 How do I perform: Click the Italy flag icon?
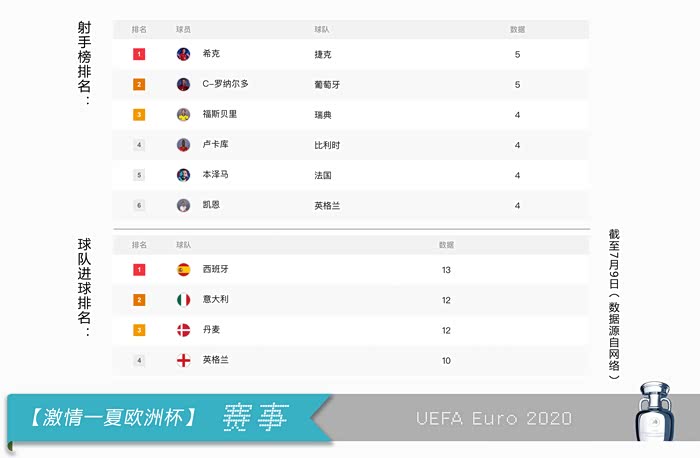(183, 299)
